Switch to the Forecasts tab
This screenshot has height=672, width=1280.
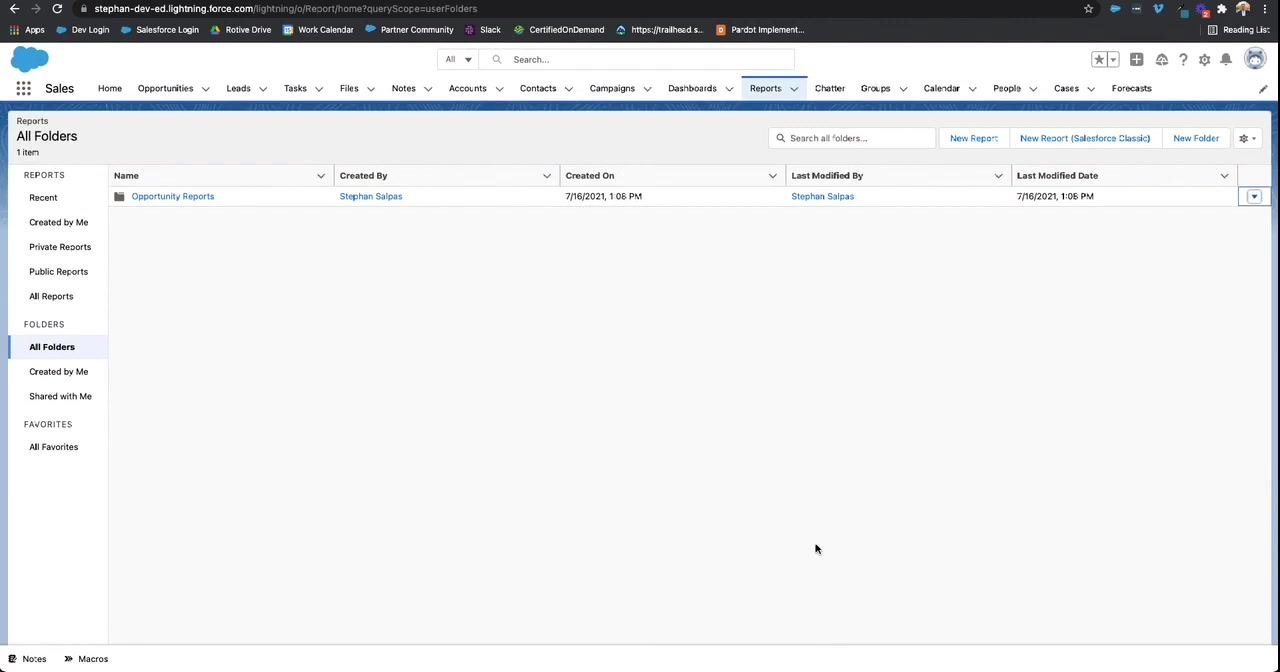pos(1131,88)
